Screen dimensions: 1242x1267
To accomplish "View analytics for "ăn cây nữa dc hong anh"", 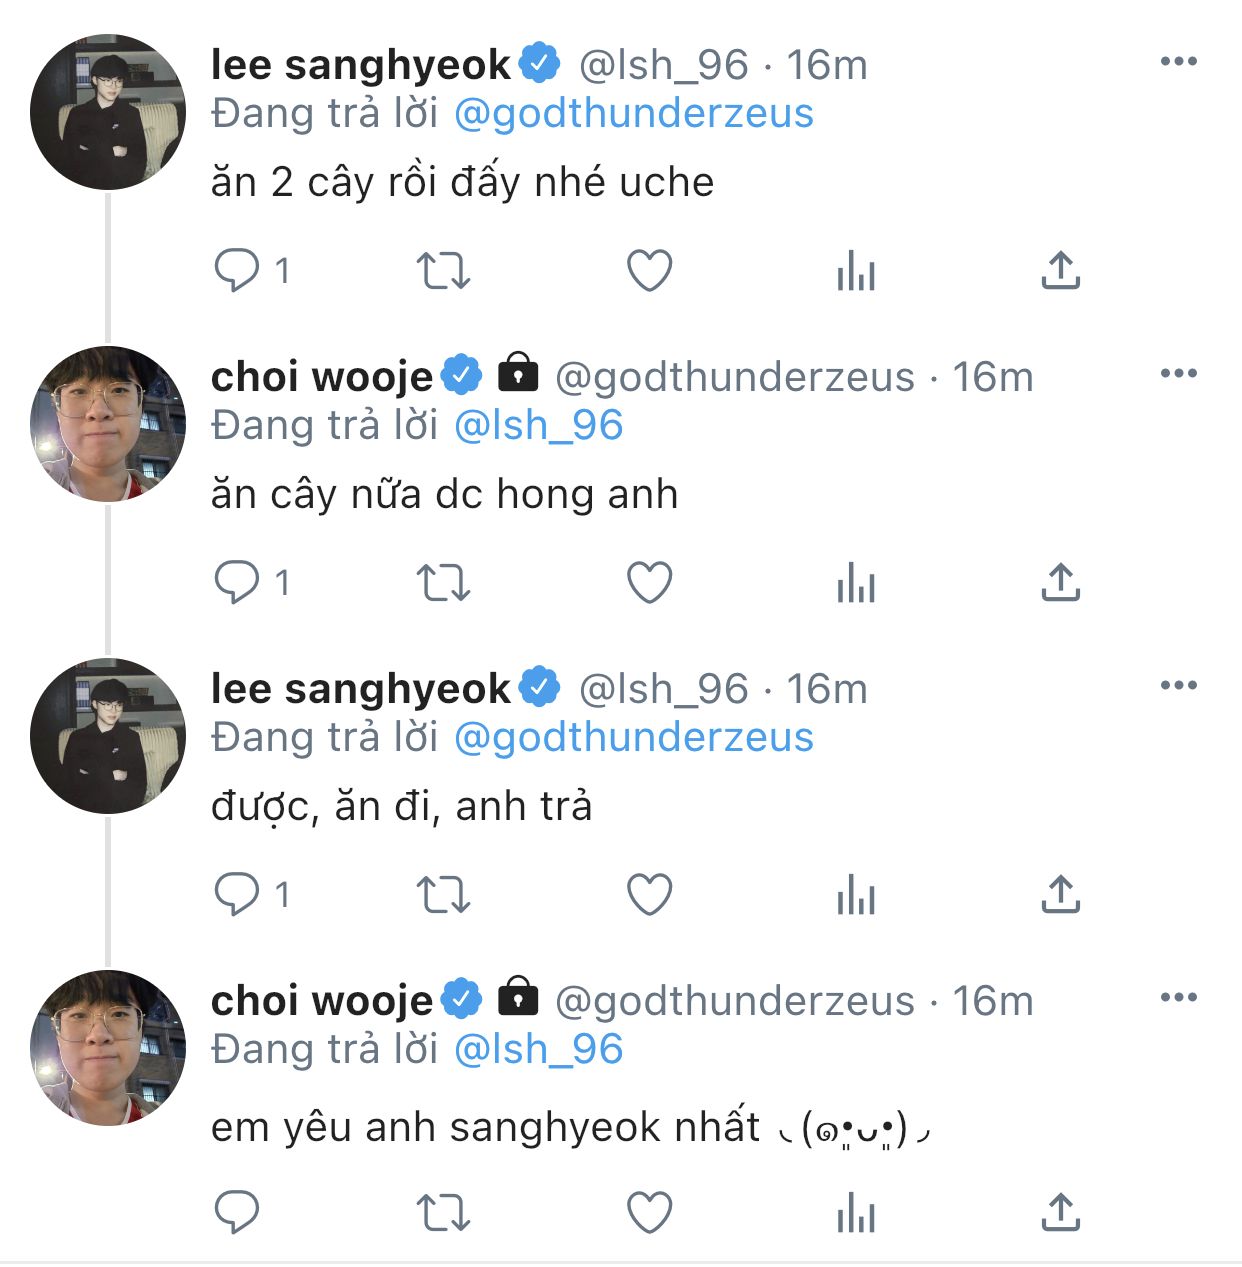I will (856, 582).
